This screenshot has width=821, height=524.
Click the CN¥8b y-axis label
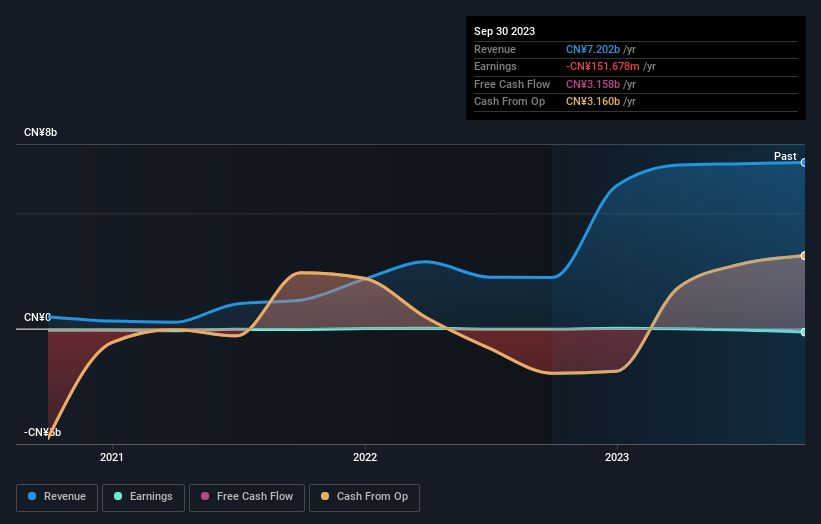[x=40, y=132]
